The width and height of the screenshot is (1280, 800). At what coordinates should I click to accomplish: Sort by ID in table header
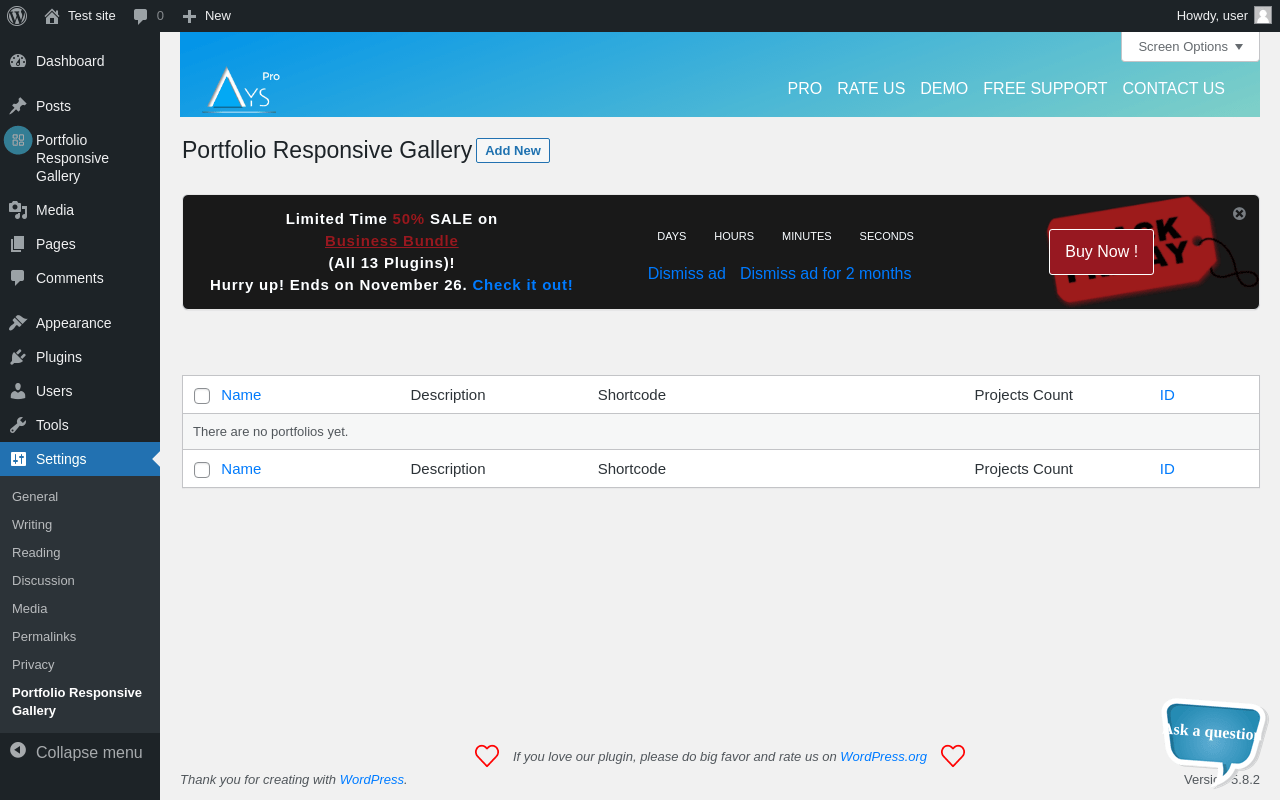pos(1167,394)
